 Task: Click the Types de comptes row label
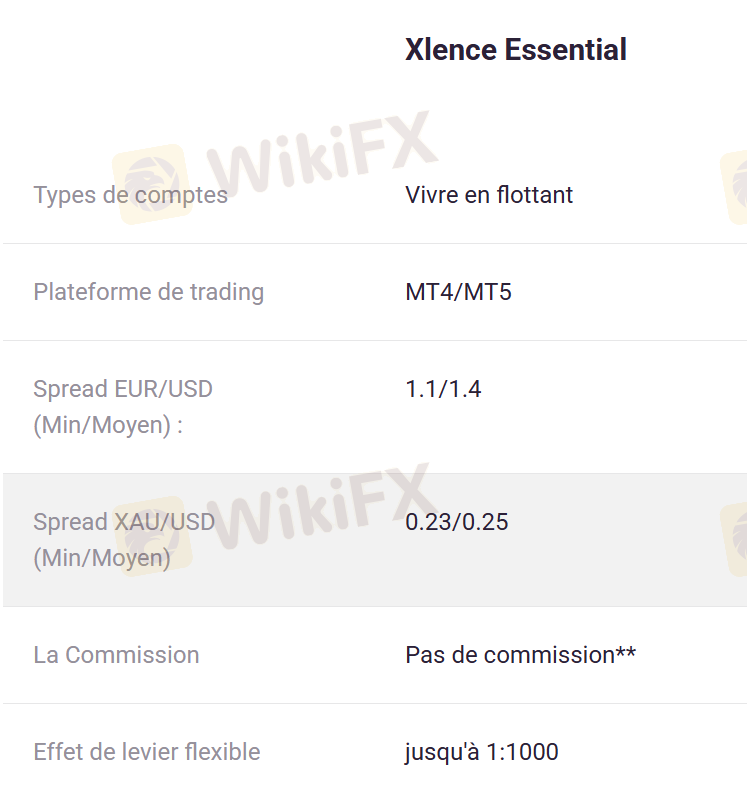tap(130, 195)
